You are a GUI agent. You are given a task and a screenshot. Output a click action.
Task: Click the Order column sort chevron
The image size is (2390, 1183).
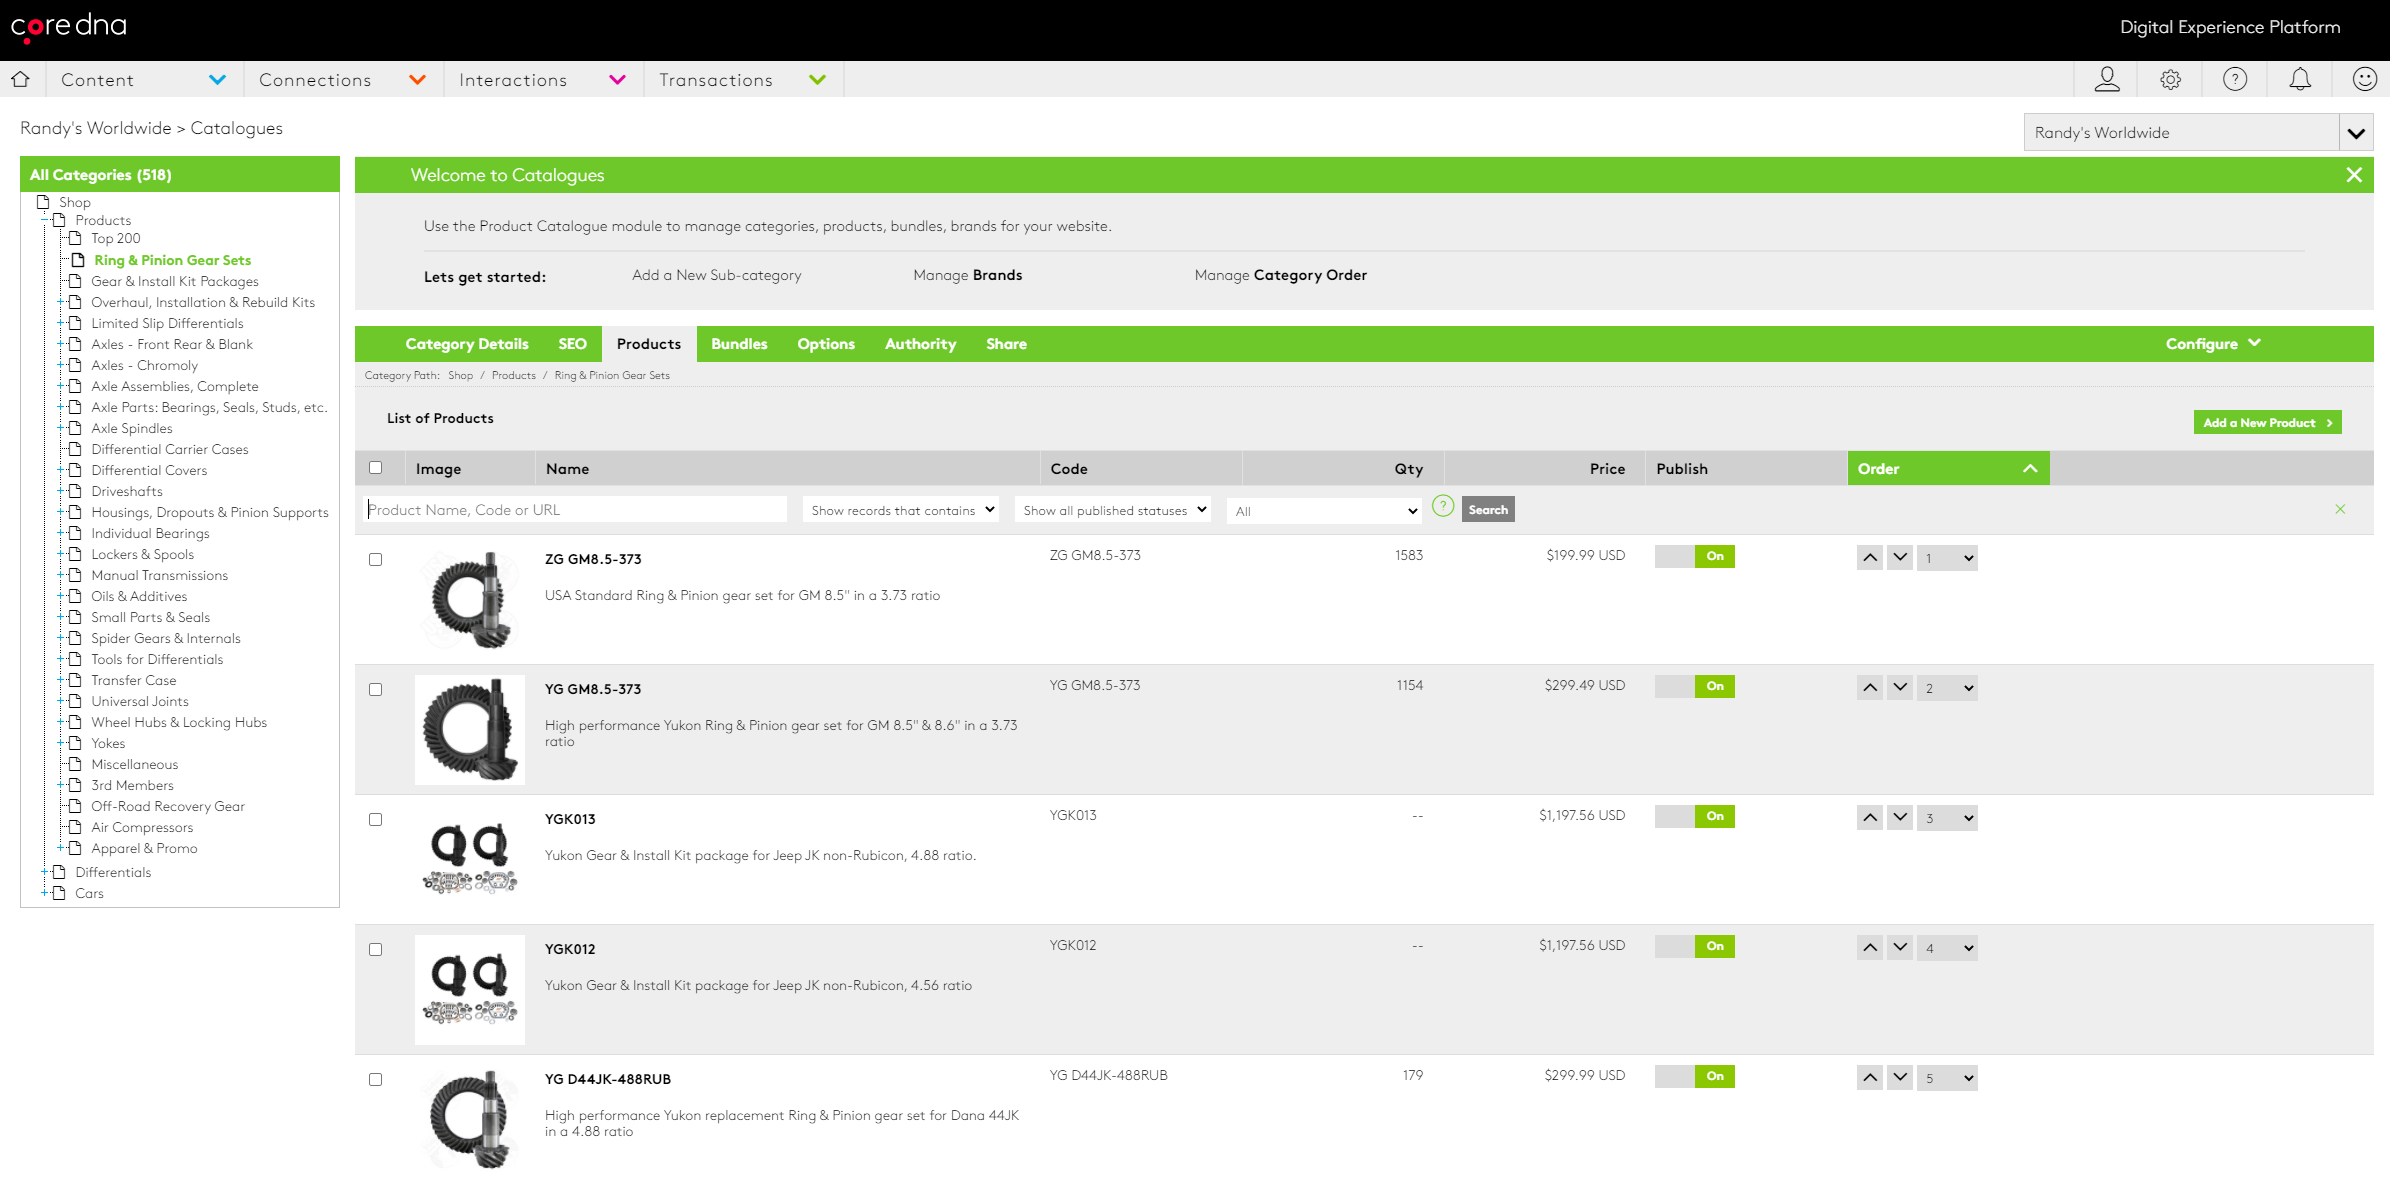pyautogui.click(x=2030, y=468)
